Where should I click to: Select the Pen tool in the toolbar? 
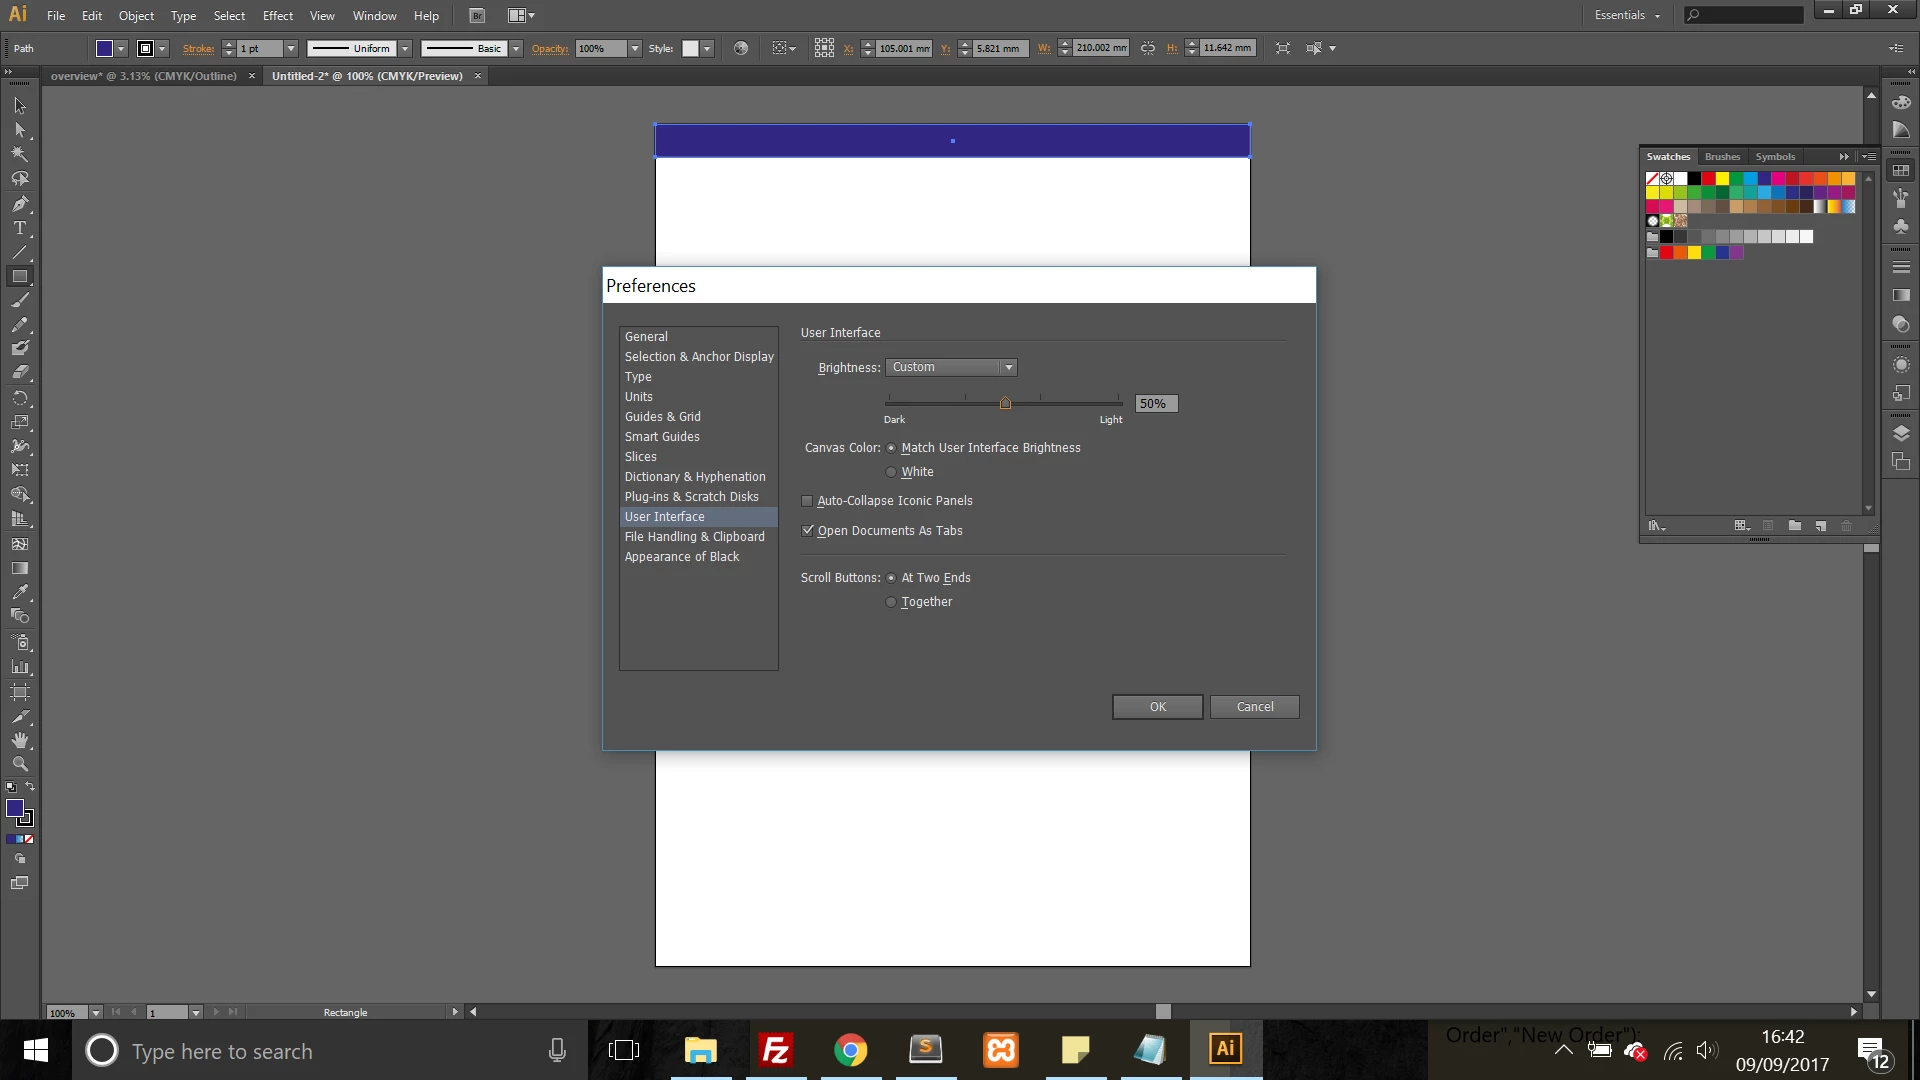[x=19, y=203]
